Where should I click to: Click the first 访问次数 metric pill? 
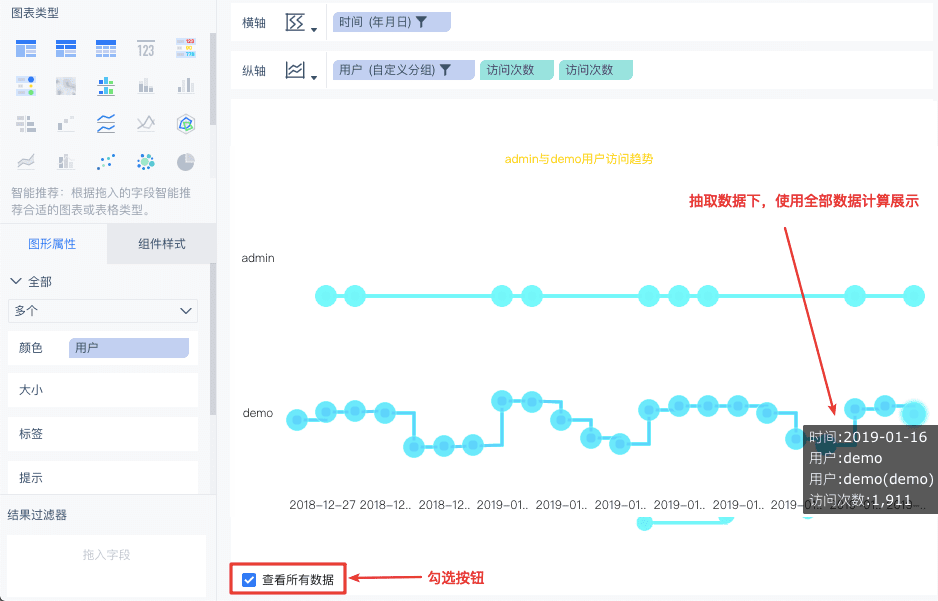point(516,70)
